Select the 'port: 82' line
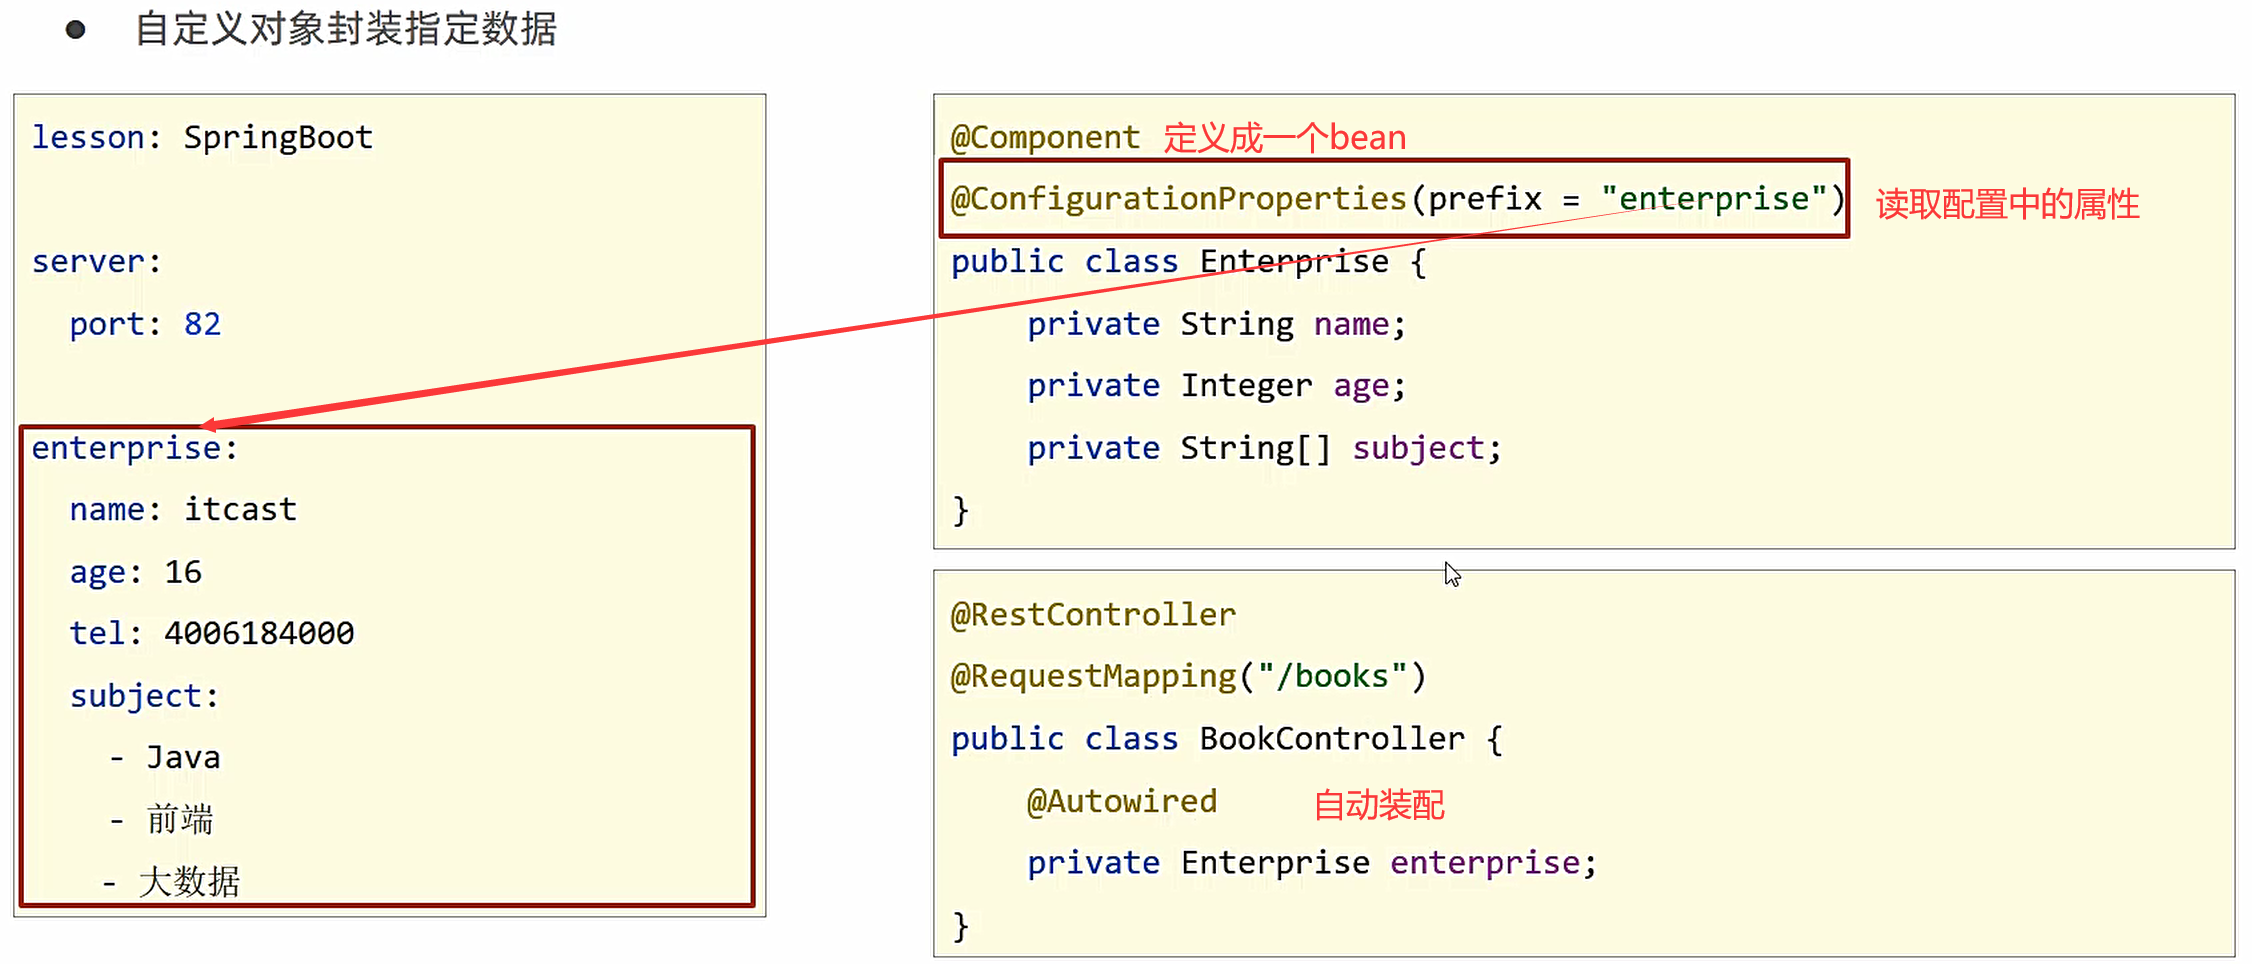 tap(145, 324)
